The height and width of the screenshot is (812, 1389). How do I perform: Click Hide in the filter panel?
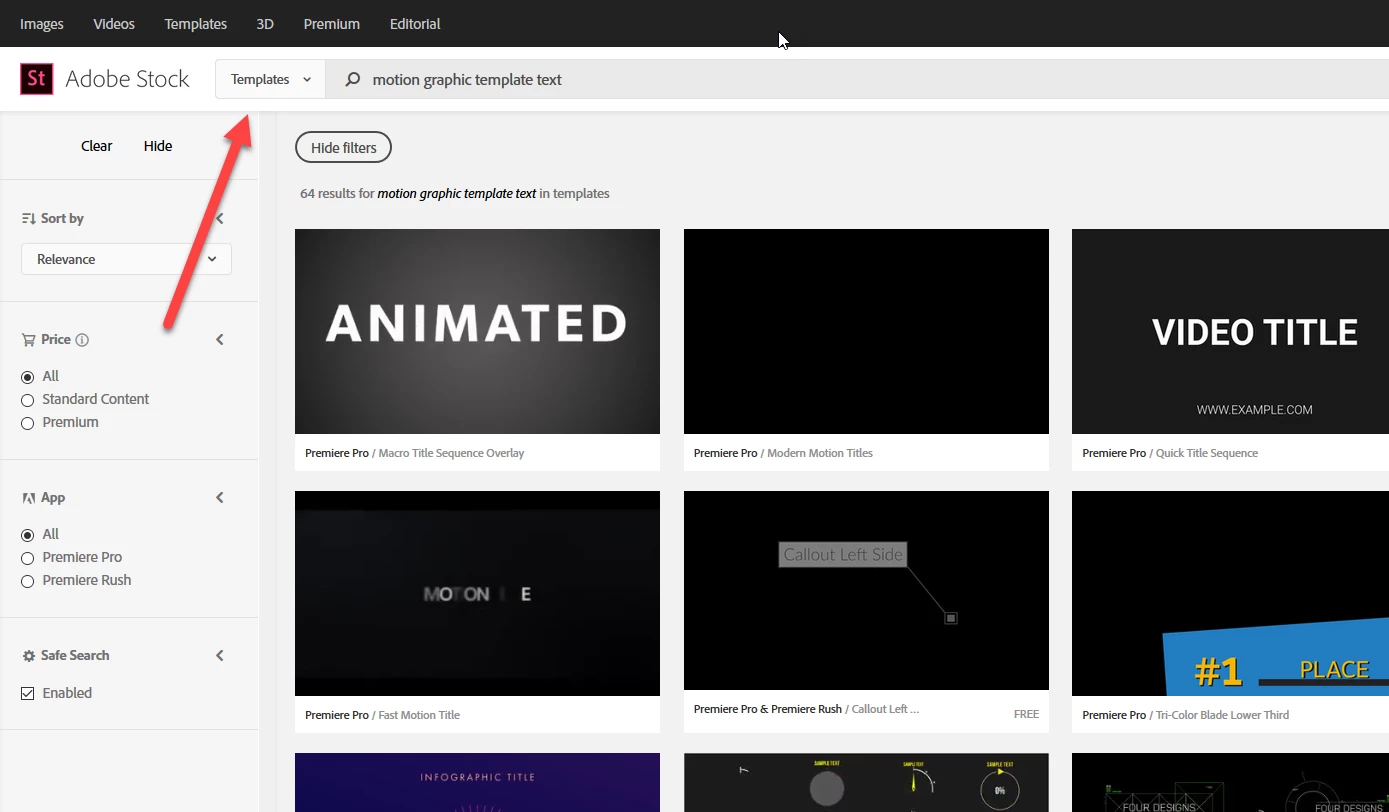pyautogui.click(x=158, y=146)
